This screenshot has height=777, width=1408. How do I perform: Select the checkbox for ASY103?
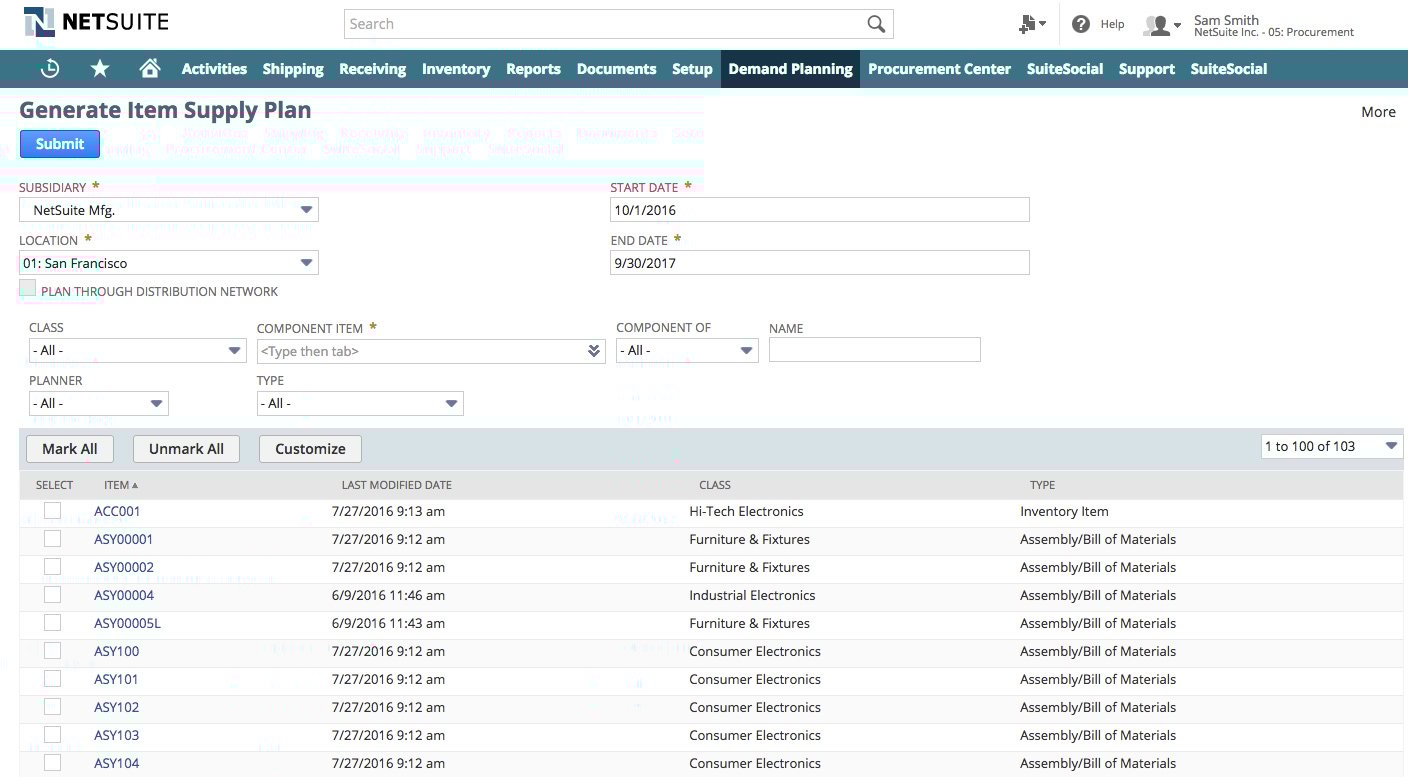pos(52,735)
